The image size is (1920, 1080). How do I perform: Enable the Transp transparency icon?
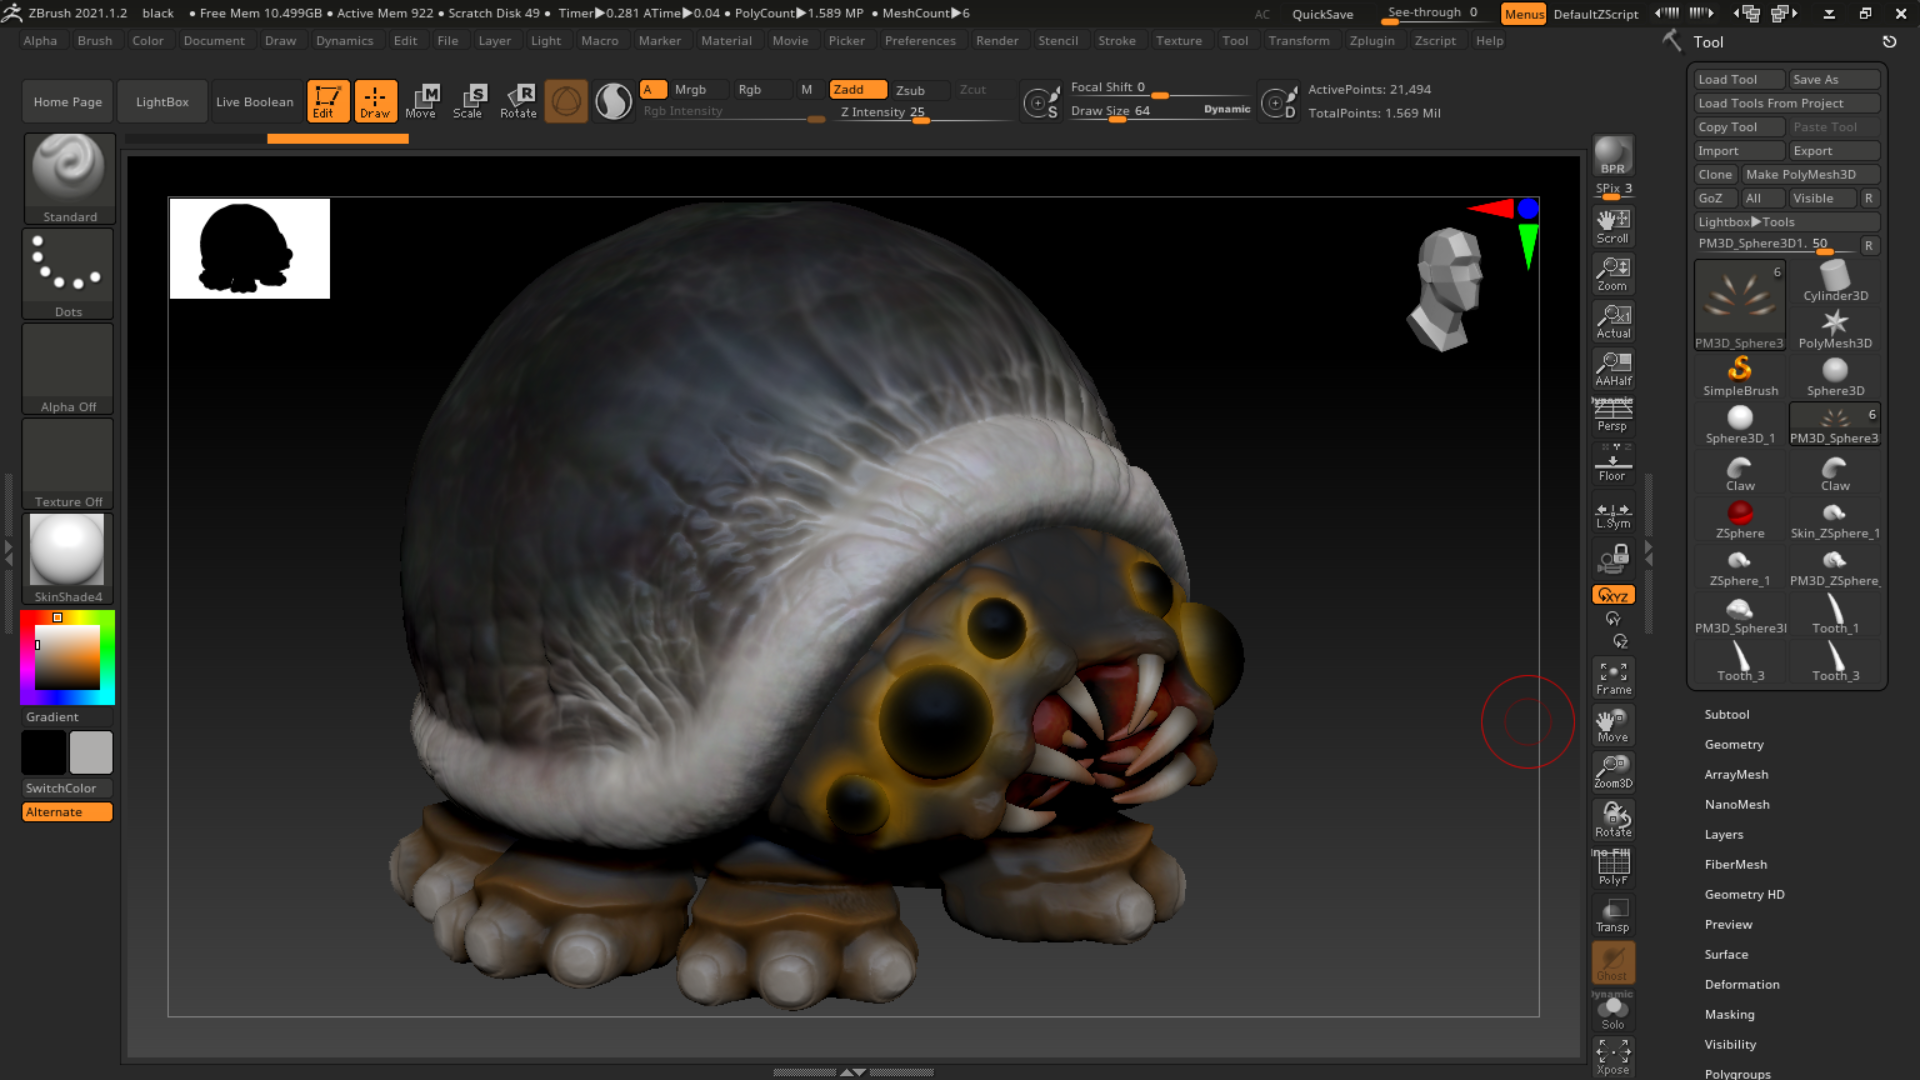point(1612,914)
